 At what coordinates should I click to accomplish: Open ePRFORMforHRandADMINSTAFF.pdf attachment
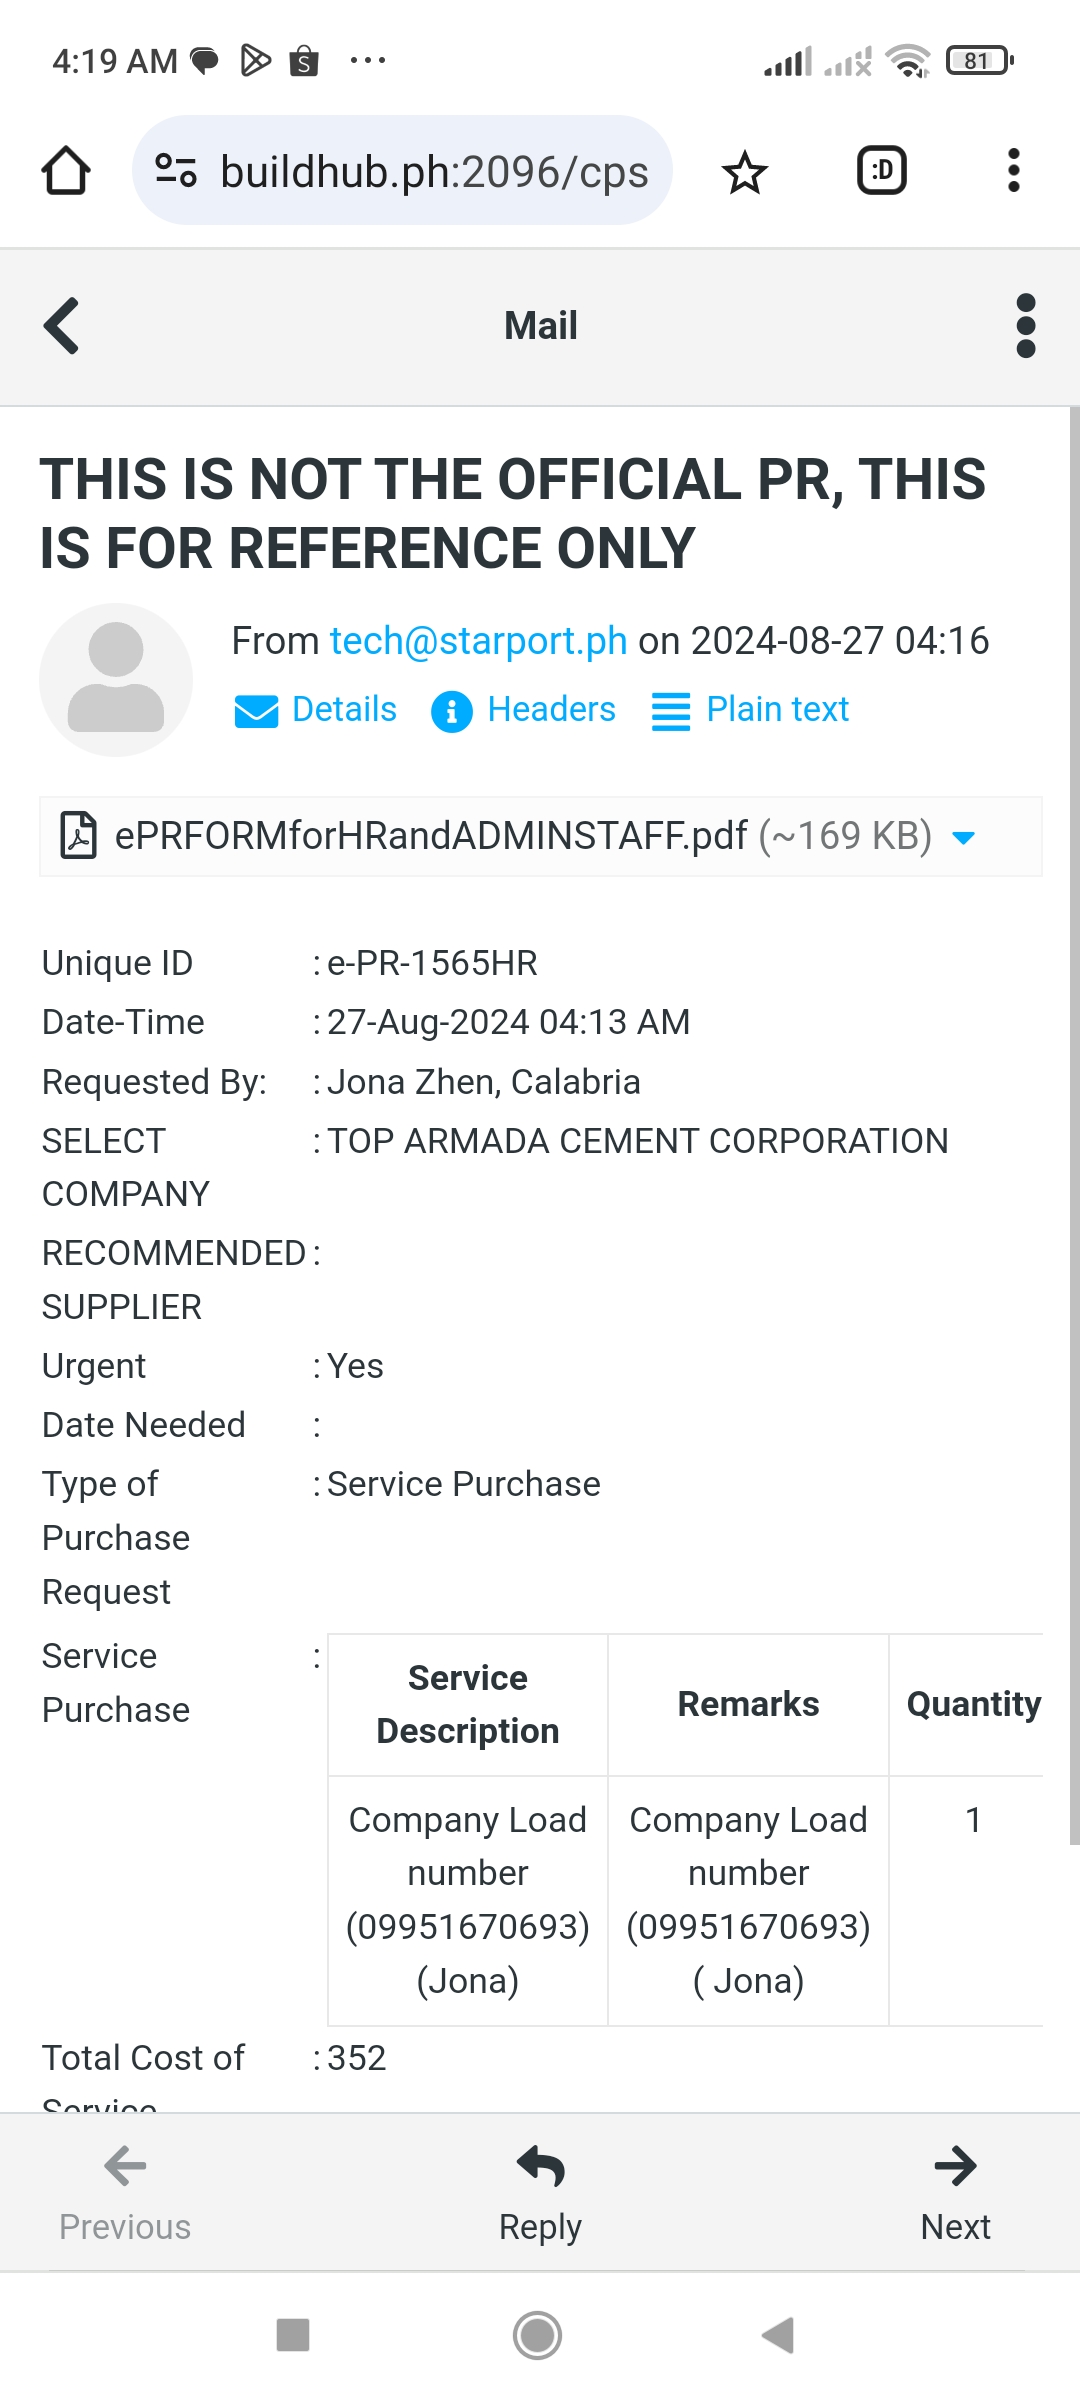430,836
